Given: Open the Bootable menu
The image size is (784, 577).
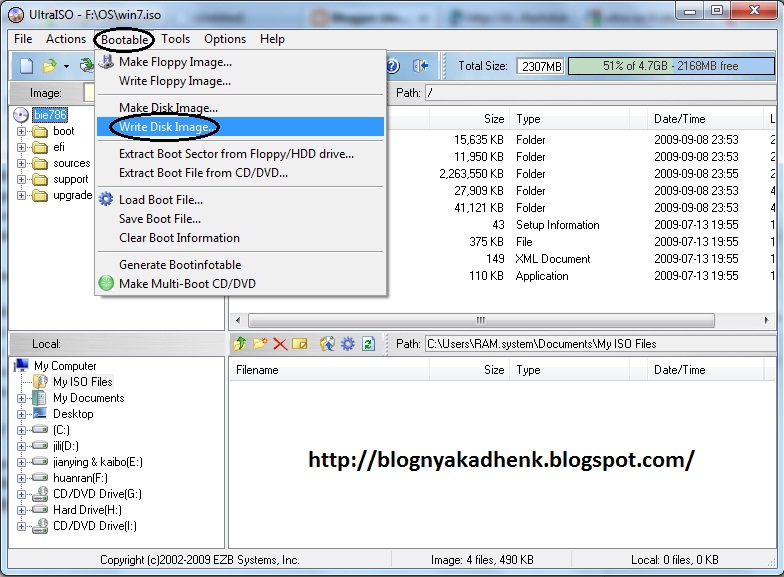Looking at the screenshot, I should click(124, 40).
